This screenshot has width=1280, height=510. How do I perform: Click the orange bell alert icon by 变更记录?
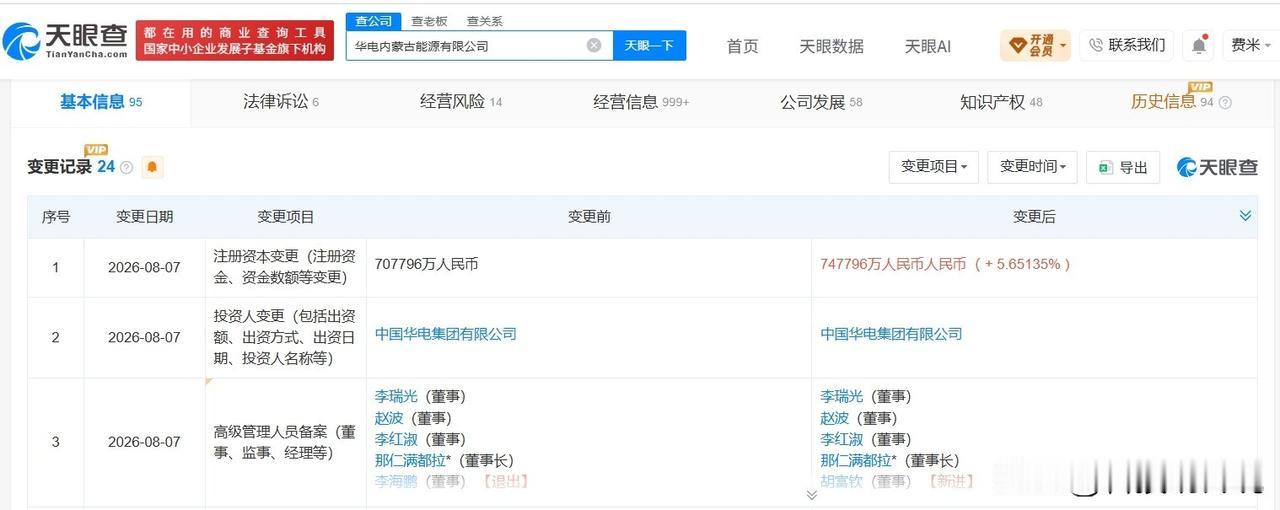[152, 167]
